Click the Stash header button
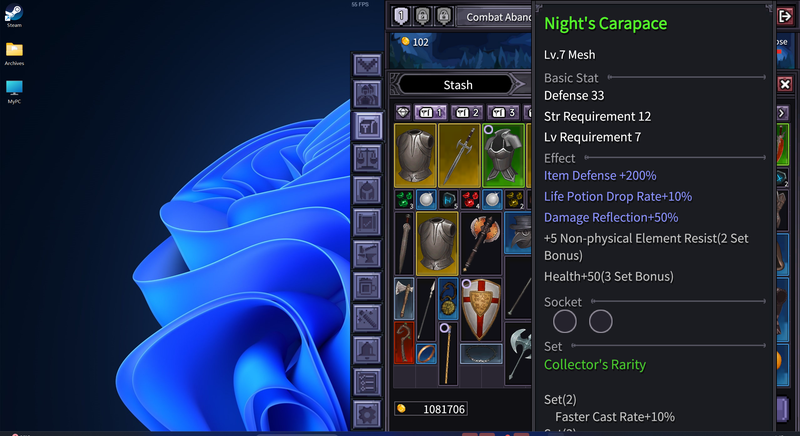Viewport: 800px width, 436px height. (x=458, y=85)
